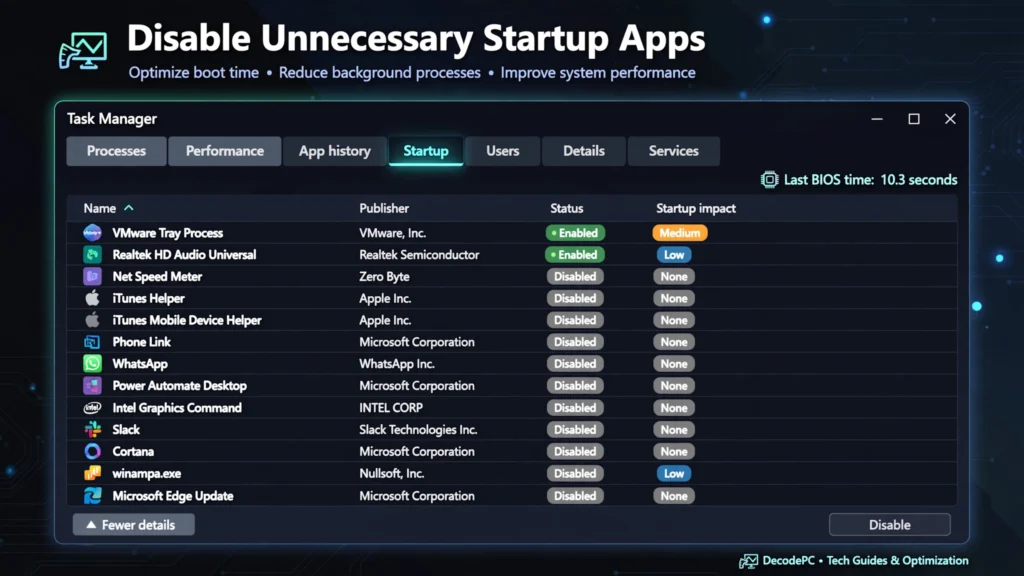
Task: Go to the App history tab
Action: pos(334,151)
